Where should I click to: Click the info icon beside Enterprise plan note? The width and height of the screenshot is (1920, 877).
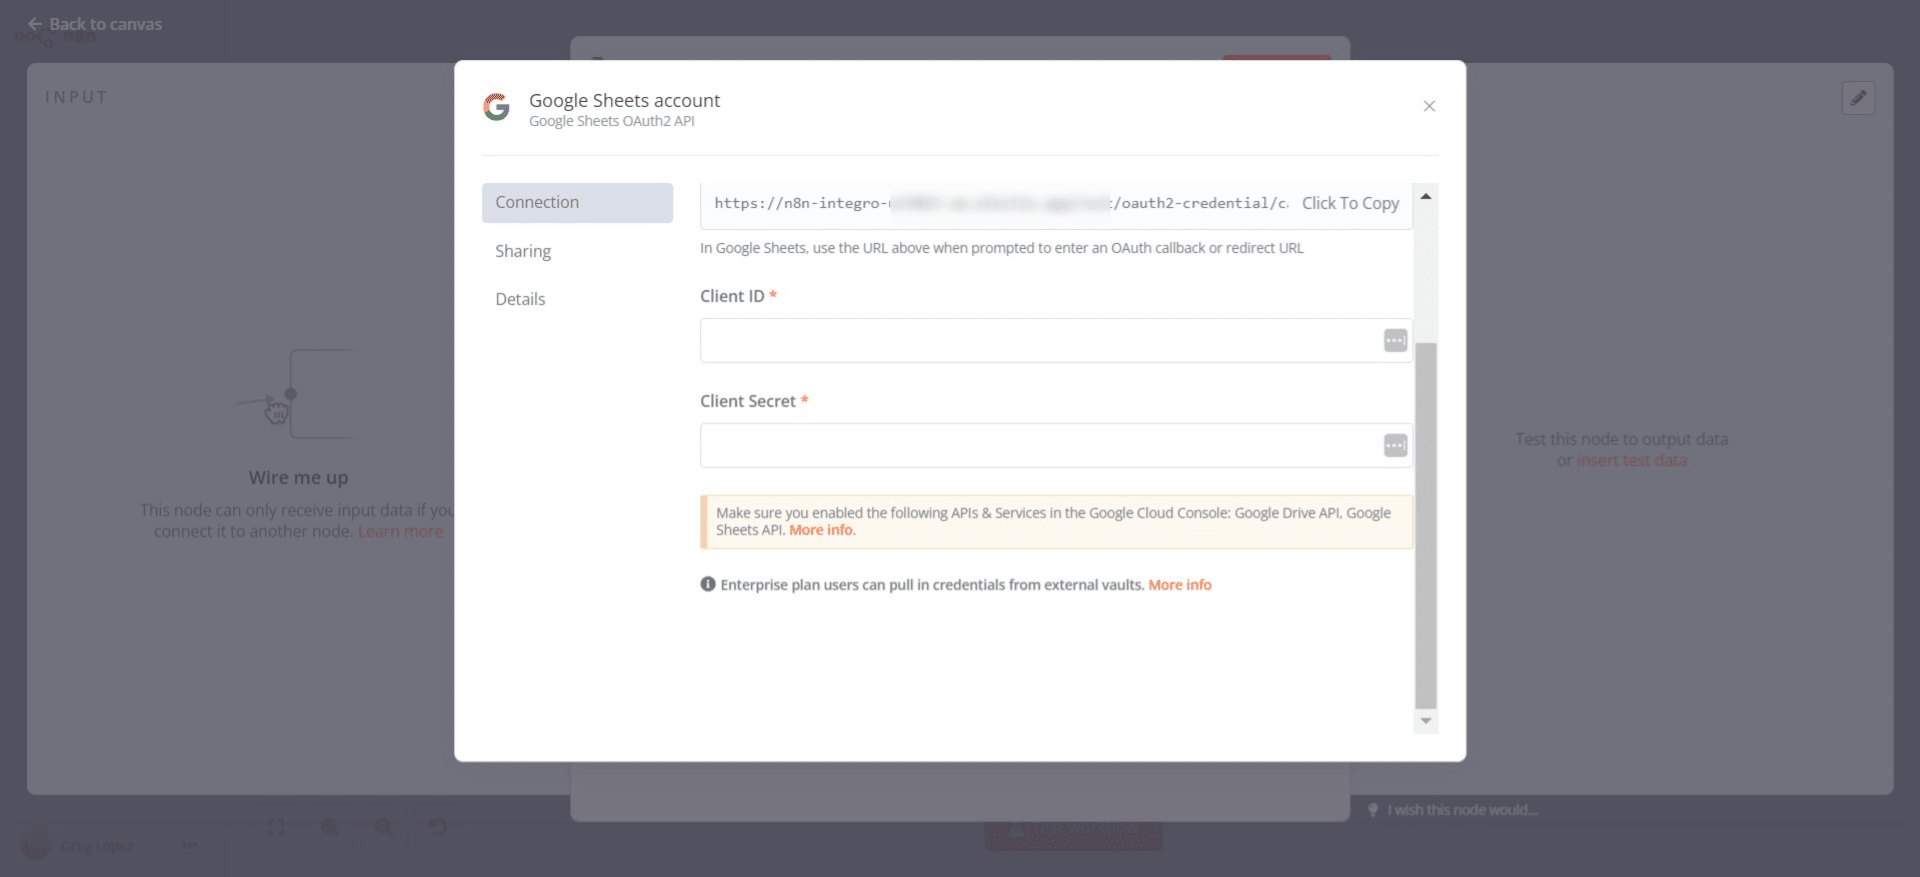(708, 584)
